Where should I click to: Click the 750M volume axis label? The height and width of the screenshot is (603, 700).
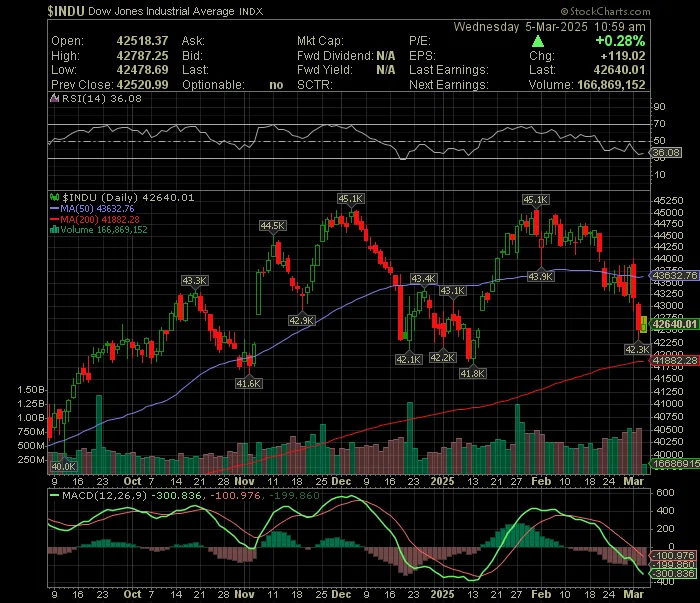coord(31,432)
